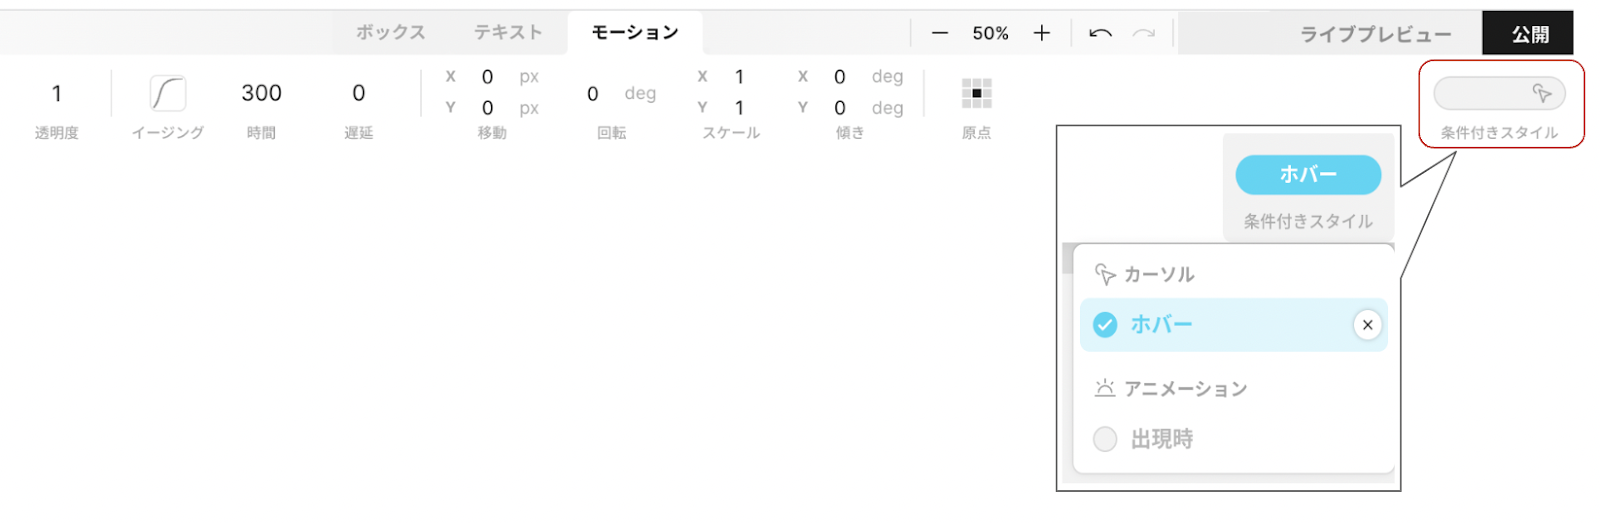The width and height of the screenshot is (1600, 523).
Task: Select the 出現時 radio option
Action: 1105,439
